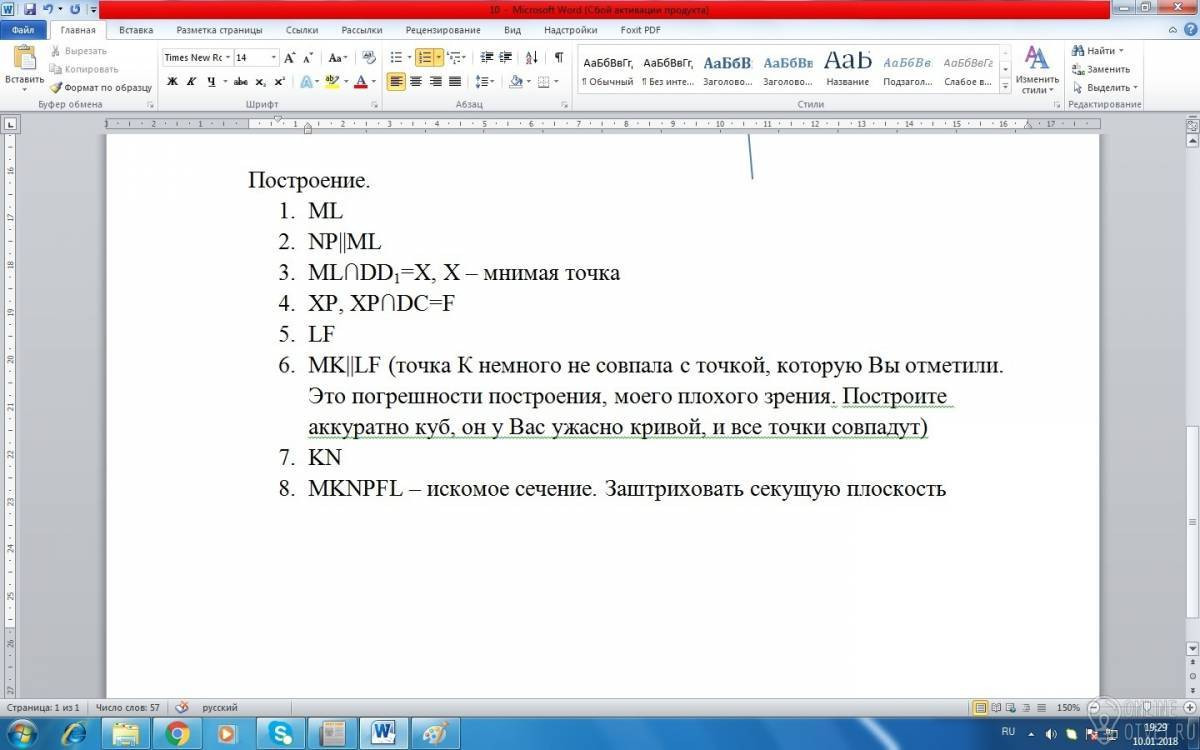Toggle italic formatting (К)

point(191,82)
